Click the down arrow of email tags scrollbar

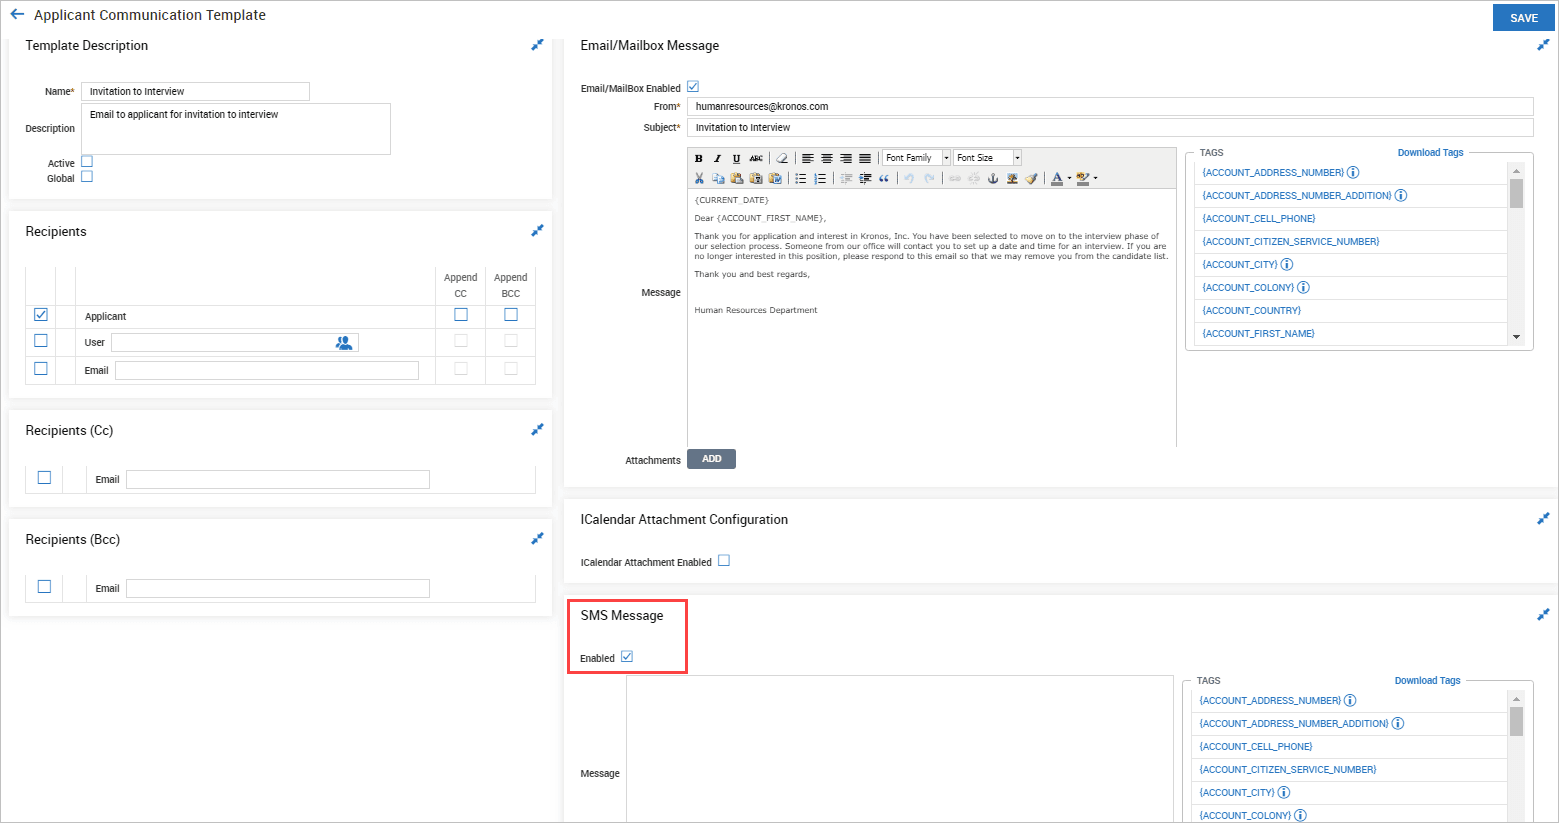(1516, 337)
